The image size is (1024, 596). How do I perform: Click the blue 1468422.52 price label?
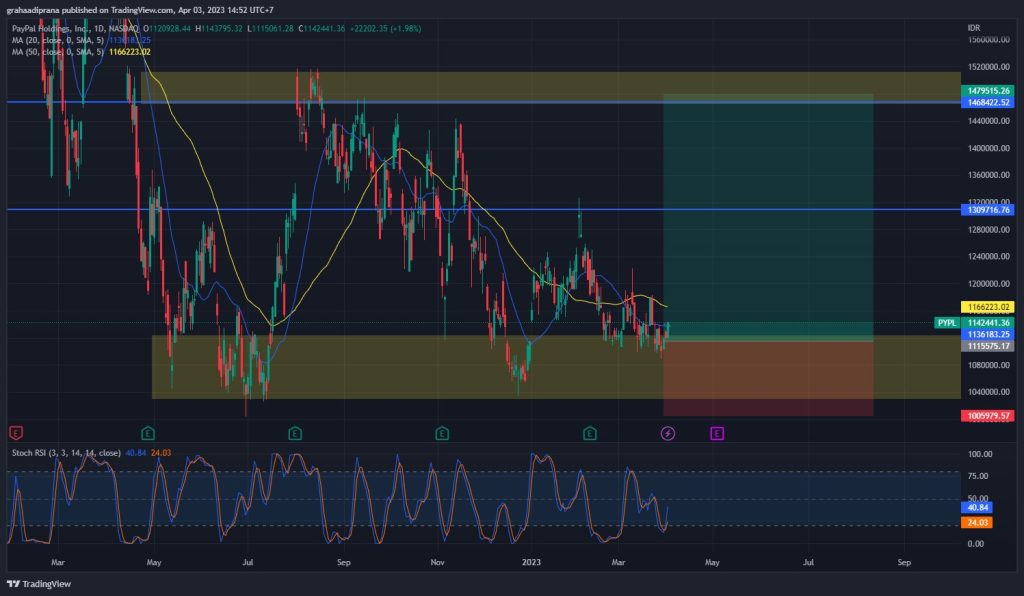point(987,102)
